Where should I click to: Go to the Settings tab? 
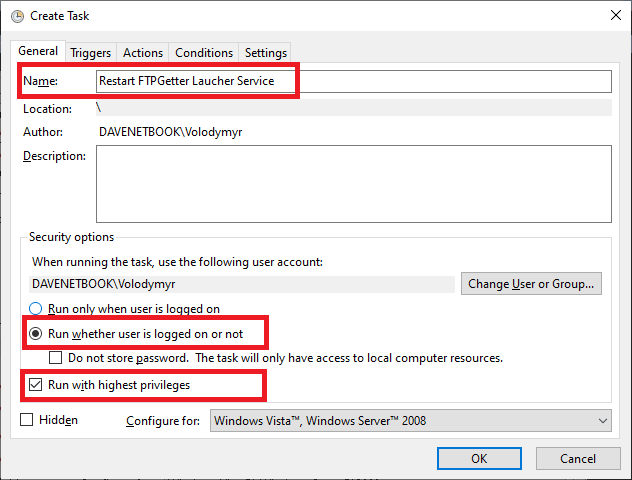tap(266, 53)
